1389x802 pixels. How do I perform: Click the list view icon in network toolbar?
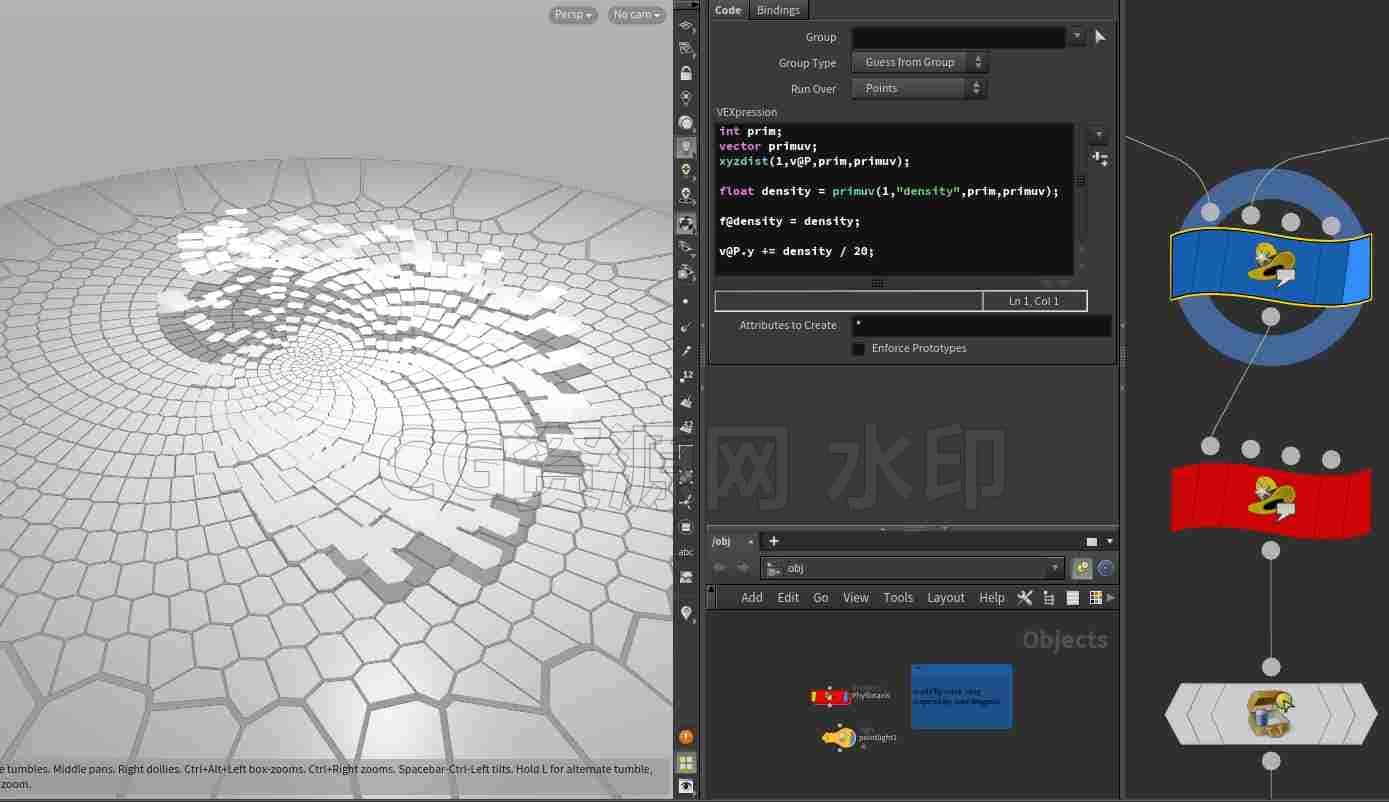pos(1072,597)
